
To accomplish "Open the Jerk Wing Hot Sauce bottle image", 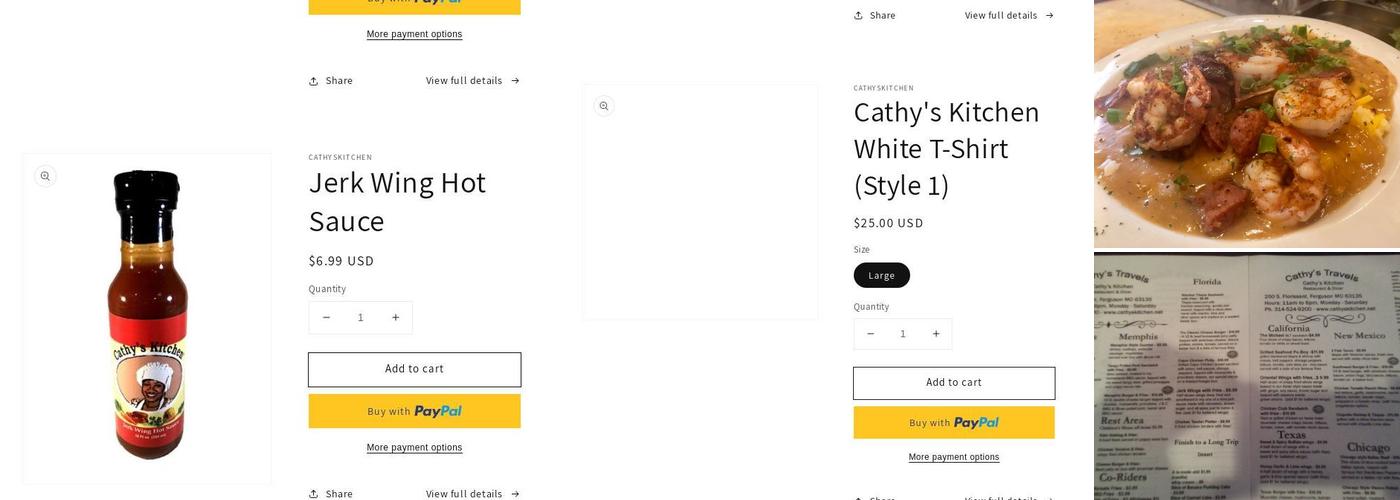I will pos(147,318).
